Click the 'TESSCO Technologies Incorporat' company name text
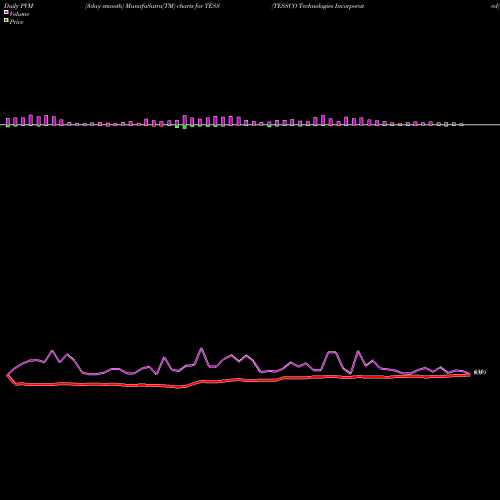 point(318,6)
